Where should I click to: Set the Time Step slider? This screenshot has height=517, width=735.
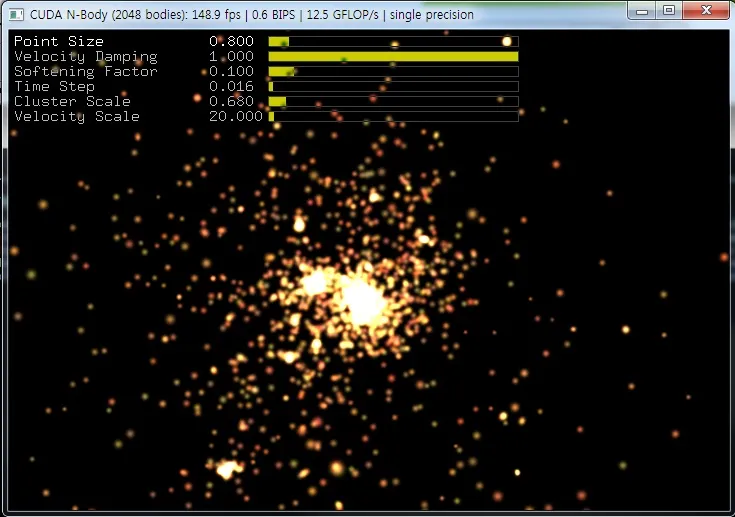[393, 87]
